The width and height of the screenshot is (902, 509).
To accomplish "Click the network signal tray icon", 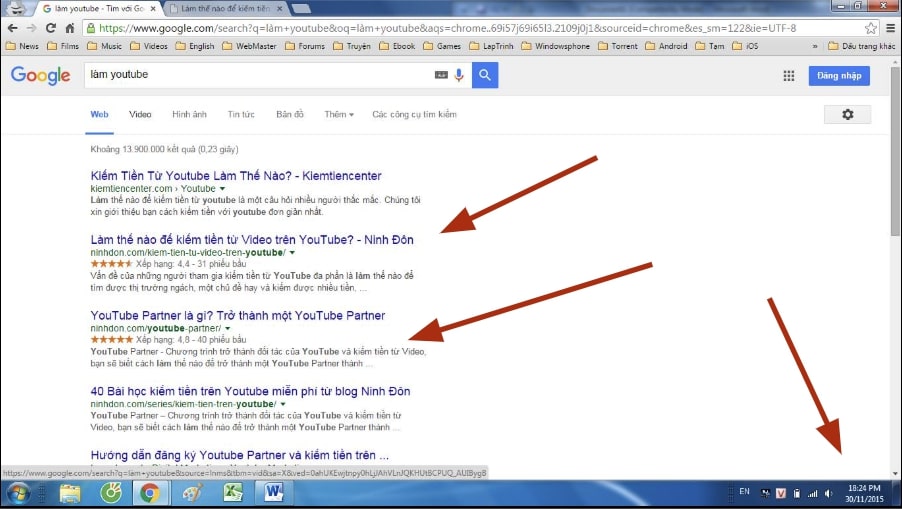I will coord(813,493).
